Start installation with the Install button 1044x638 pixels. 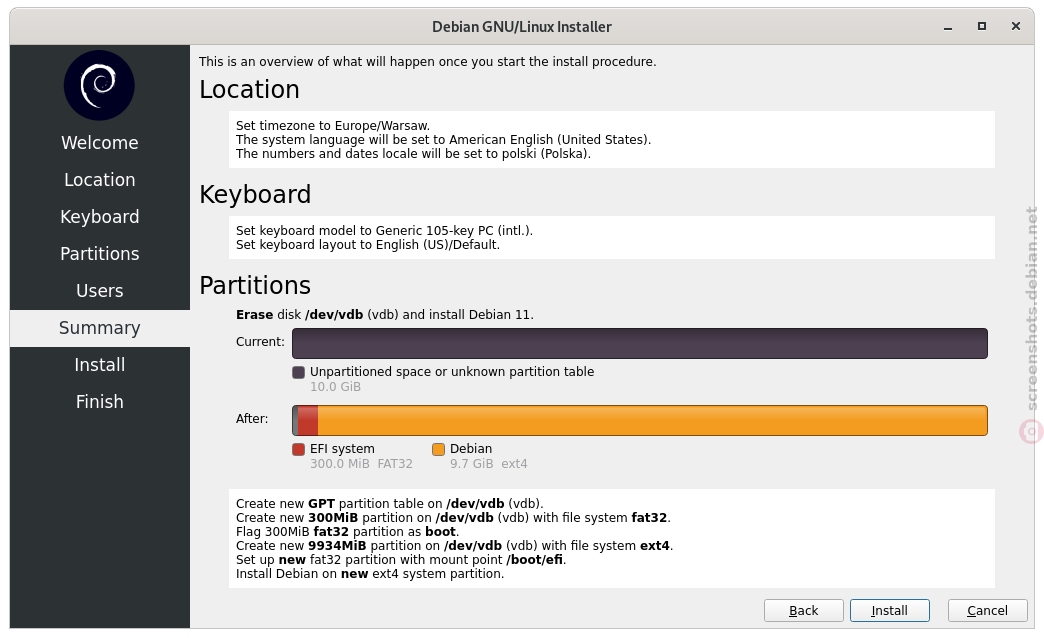click(x=890, y=611)
